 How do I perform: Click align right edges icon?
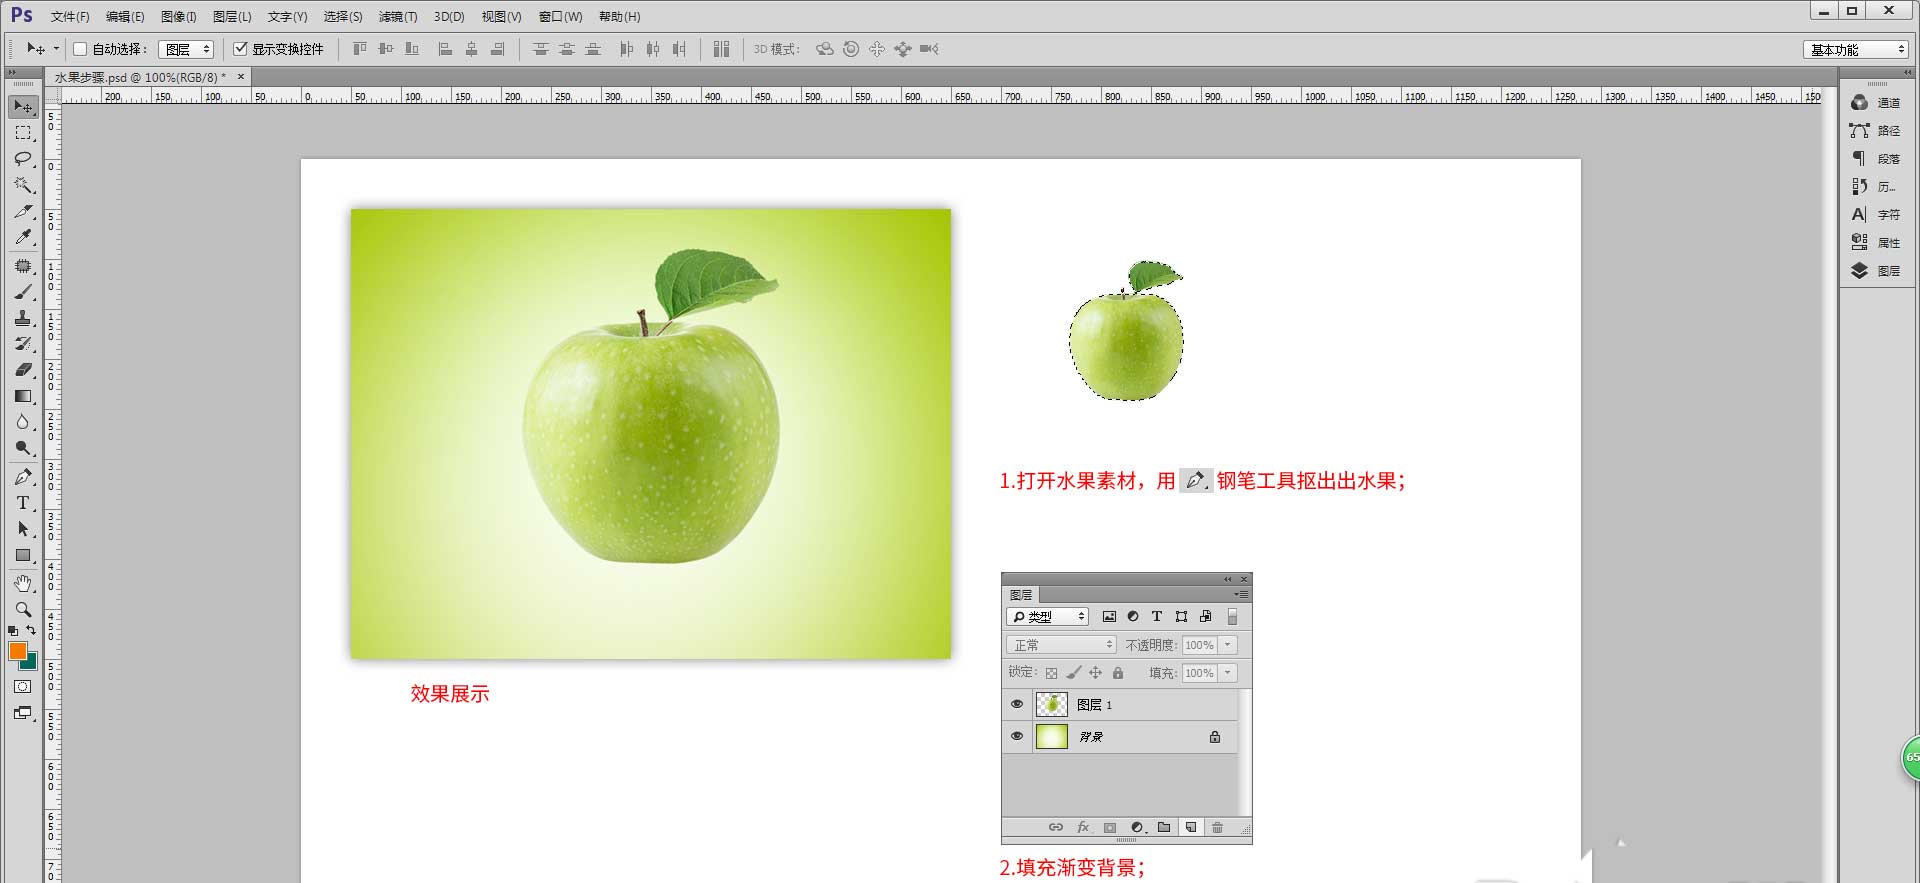coord(498,49)
